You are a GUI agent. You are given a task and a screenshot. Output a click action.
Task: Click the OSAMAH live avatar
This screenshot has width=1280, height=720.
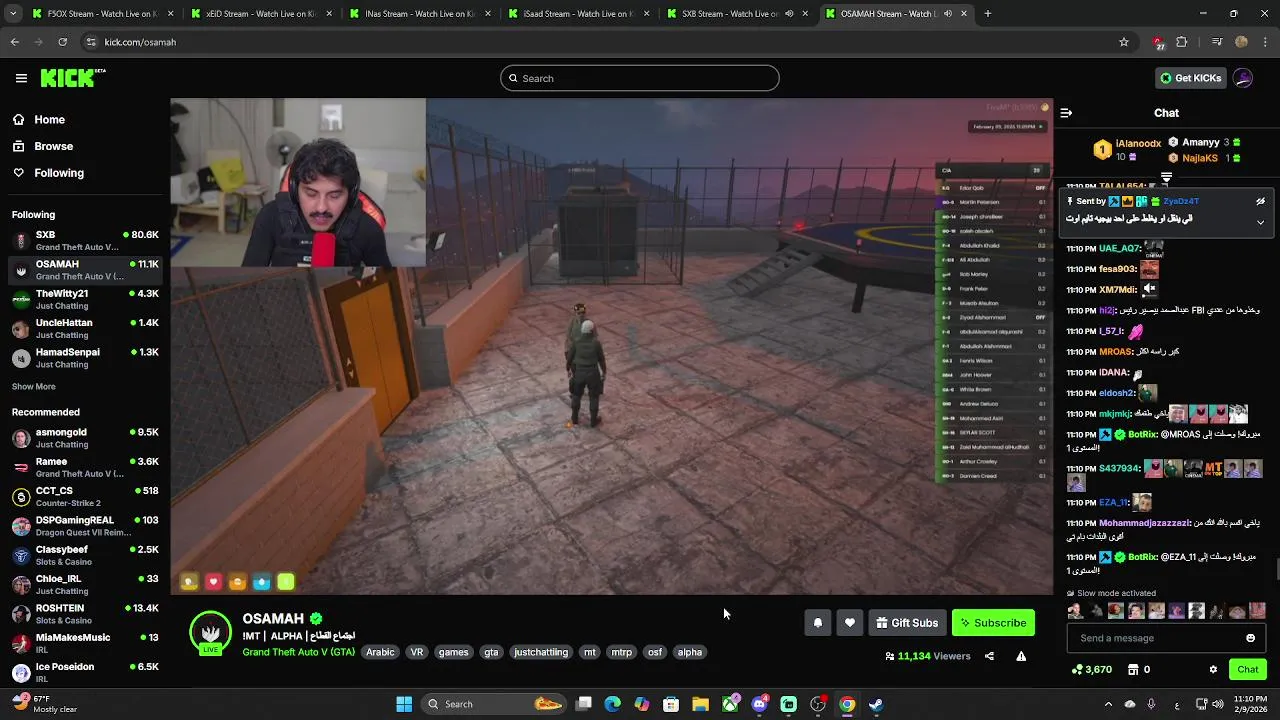click(210, 633)
